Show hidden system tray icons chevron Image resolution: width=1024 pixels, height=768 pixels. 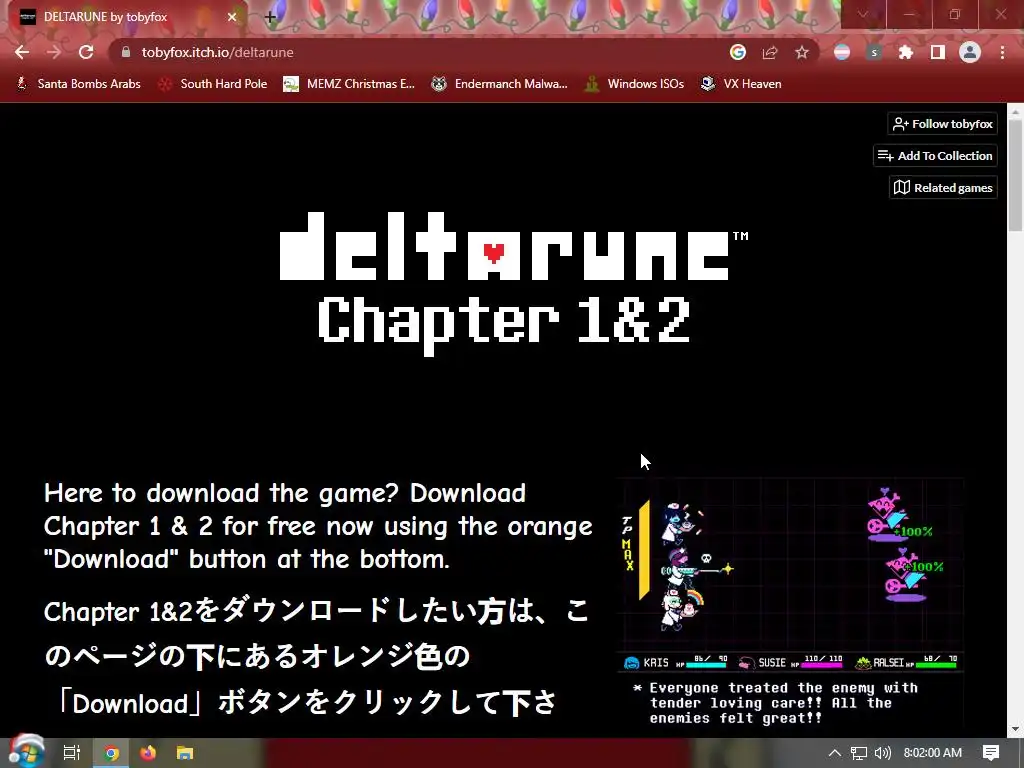[835, 753]
